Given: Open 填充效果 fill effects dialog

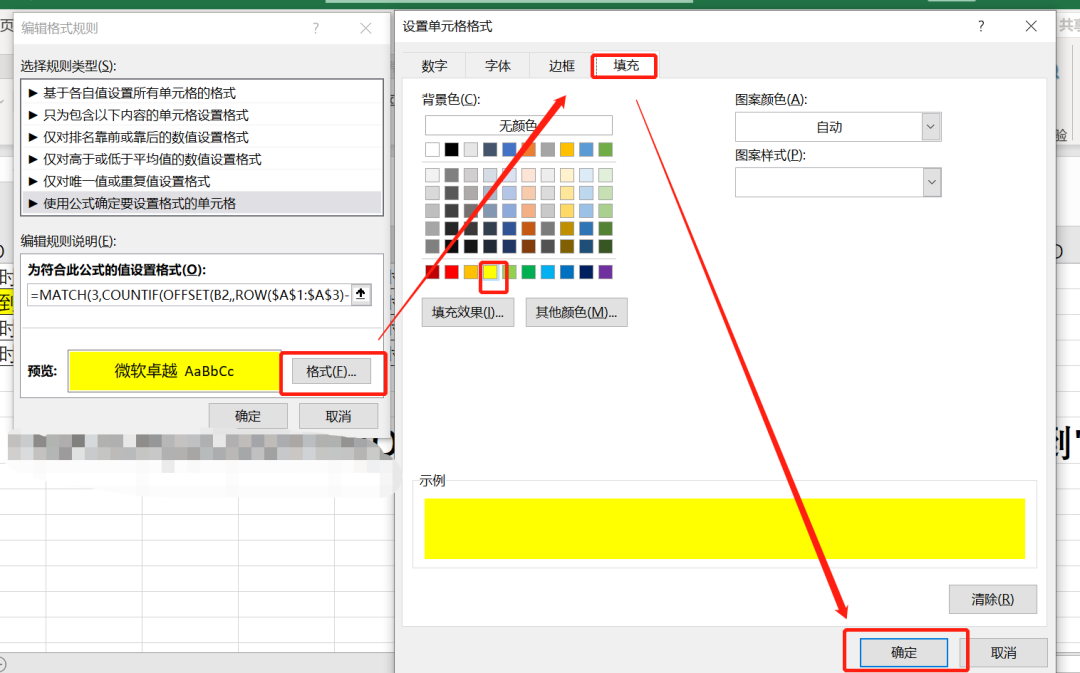Looking at the screenshot, I should tap(468, 313).
